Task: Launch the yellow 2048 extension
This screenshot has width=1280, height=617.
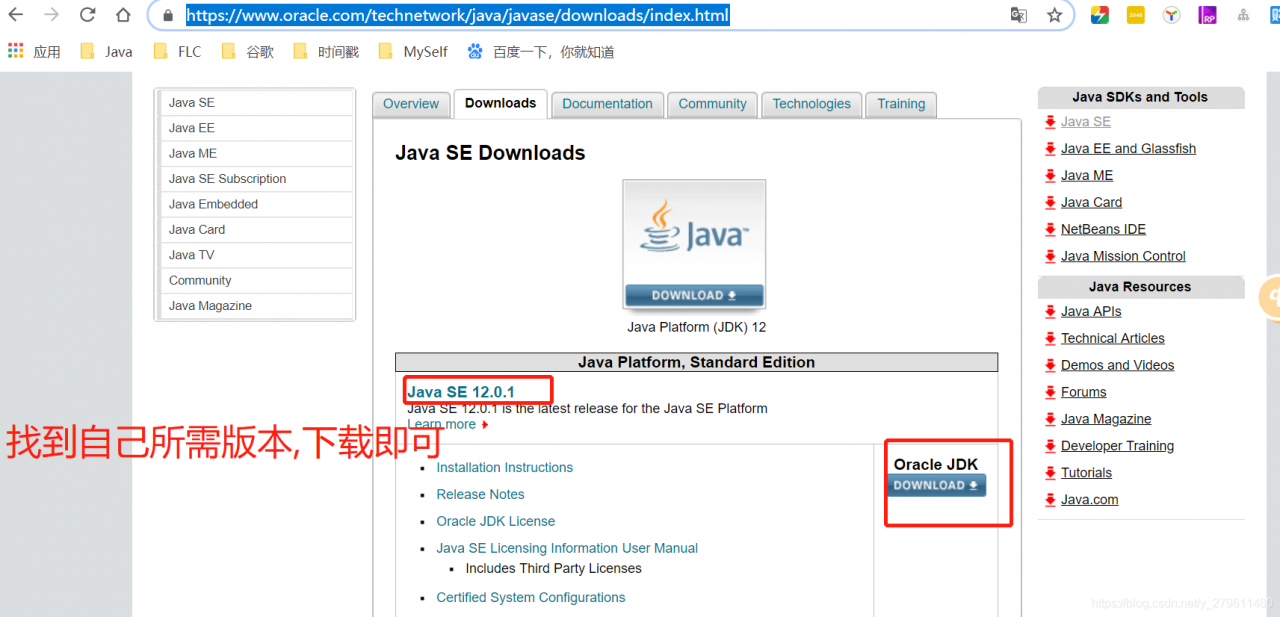Action: coord(1135,15)
